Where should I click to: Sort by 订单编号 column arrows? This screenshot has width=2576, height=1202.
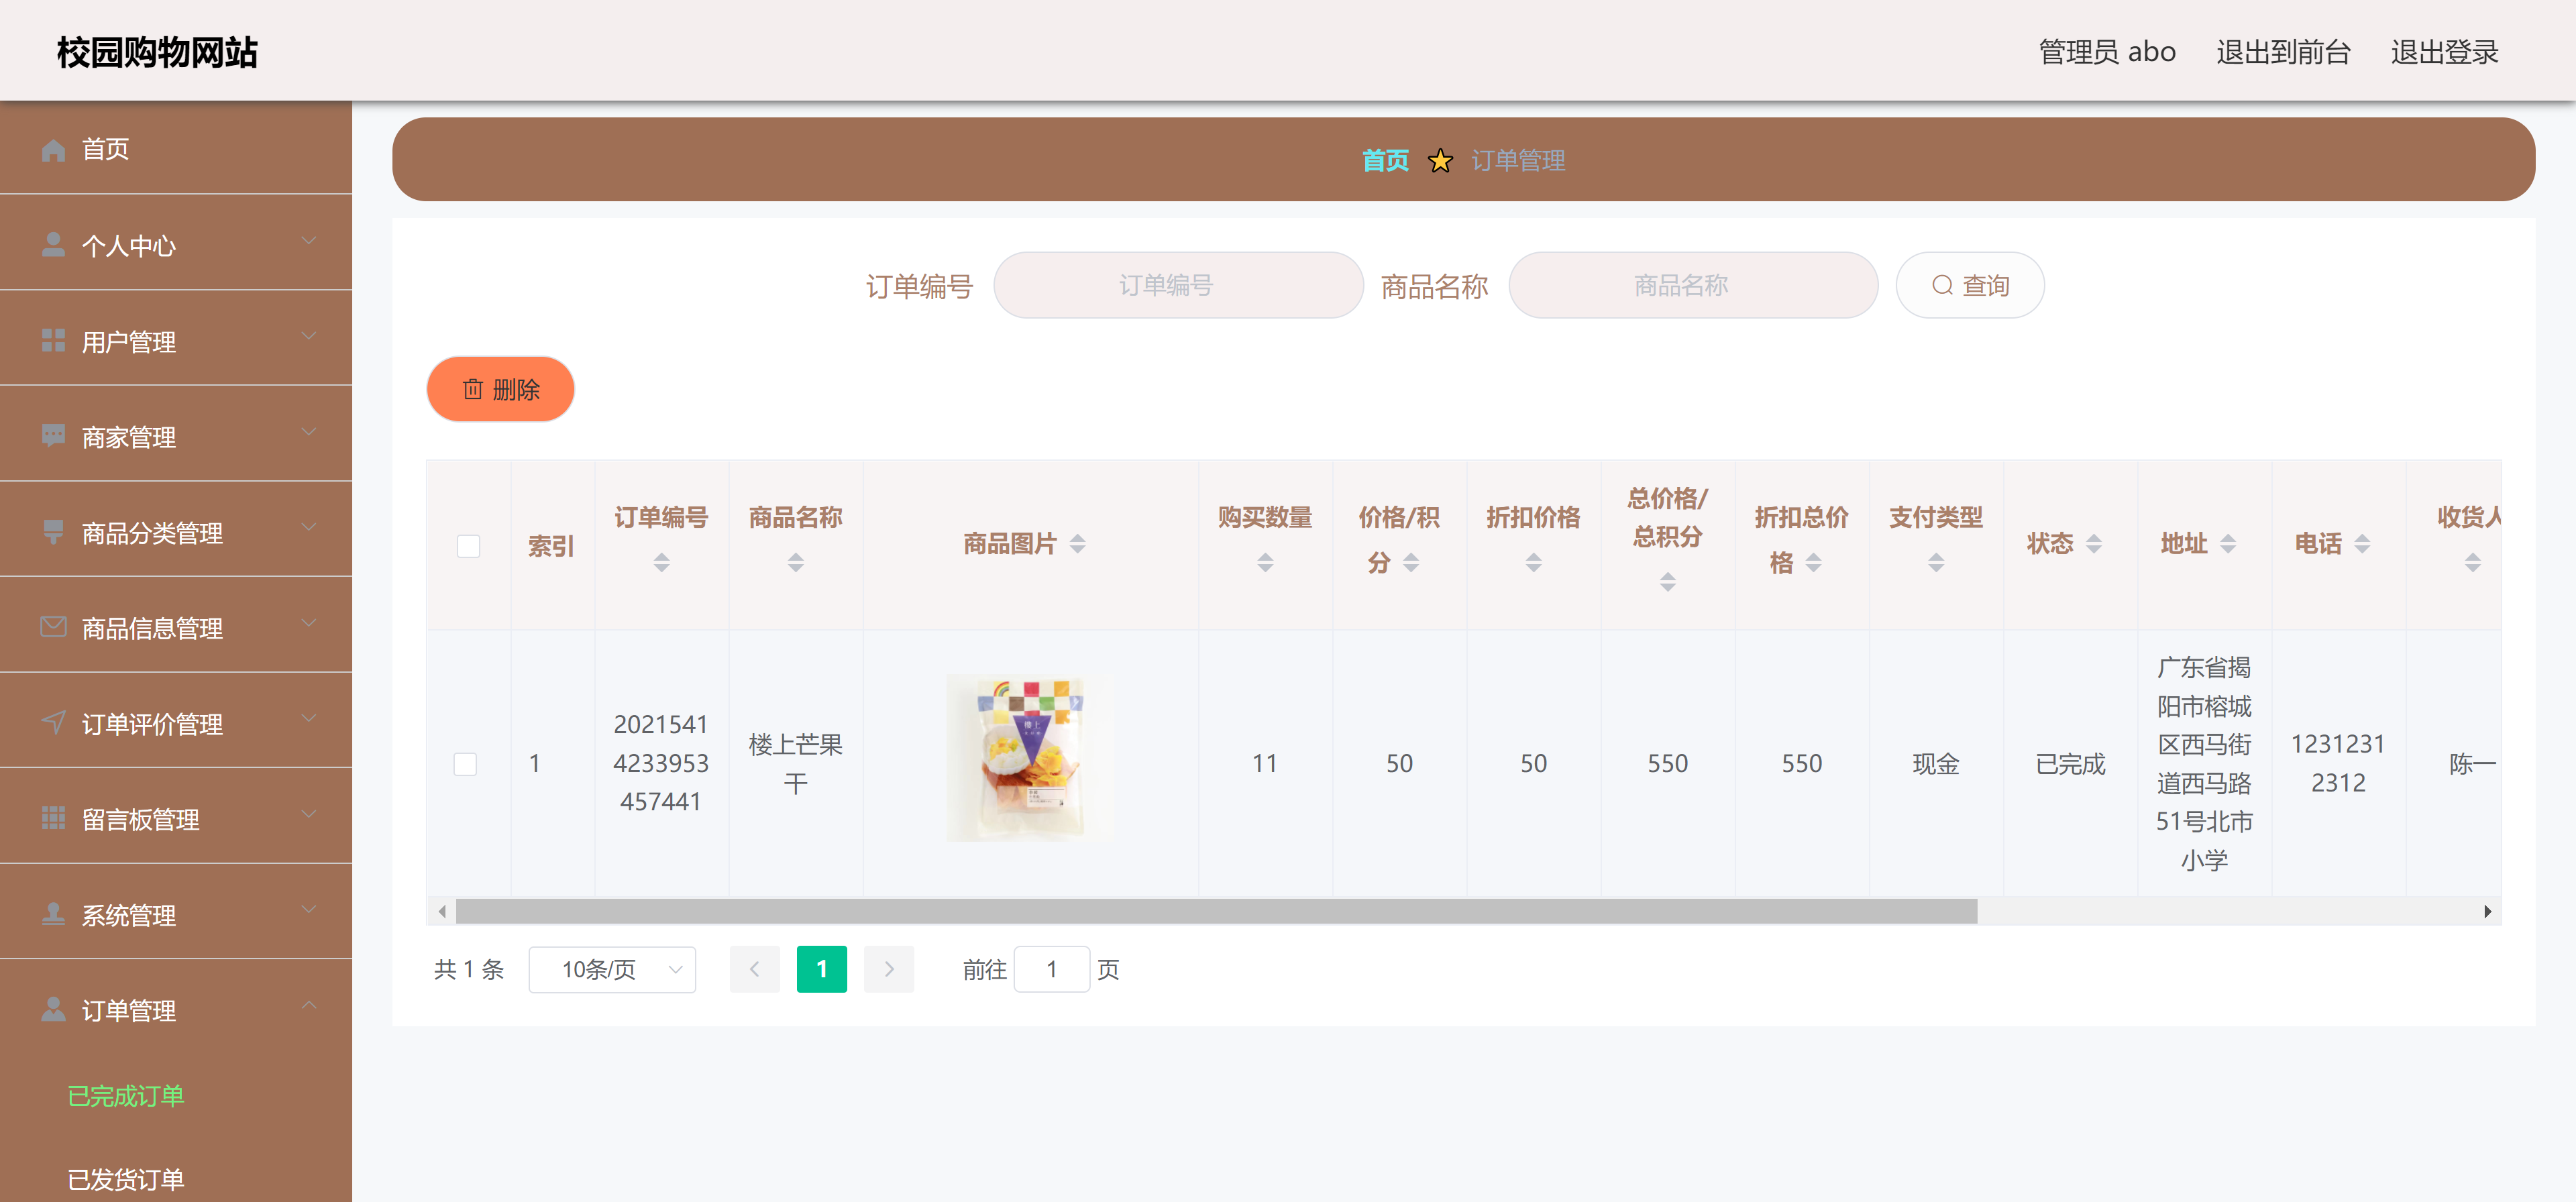[661, 563]
